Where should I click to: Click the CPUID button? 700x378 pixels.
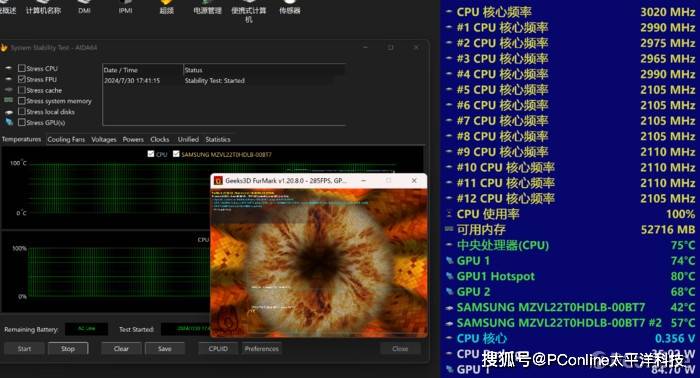[218, 349]
